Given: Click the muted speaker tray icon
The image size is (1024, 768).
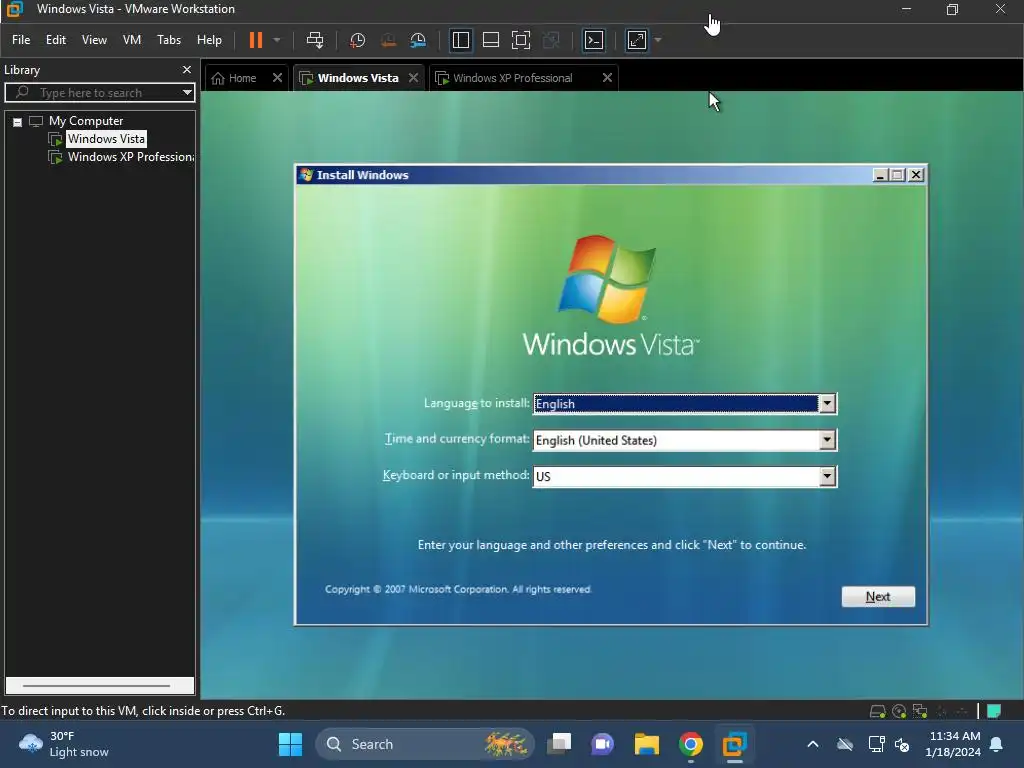Looking at the screenshot, I should [x=902, y=744].
